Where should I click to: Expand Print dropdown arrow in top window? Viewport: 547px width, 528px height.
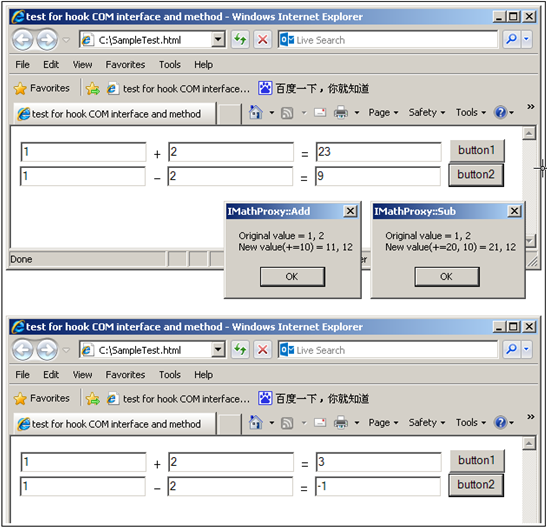pos(357,113)
